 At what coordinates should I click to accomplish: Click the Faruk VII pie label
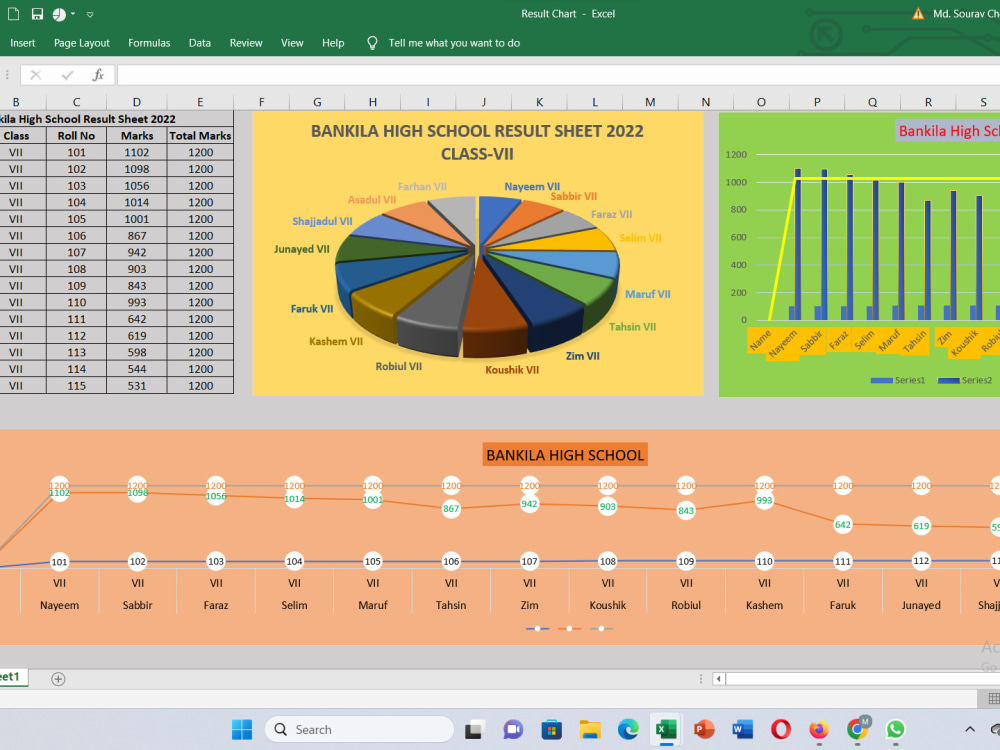click(x=312, y=309)
